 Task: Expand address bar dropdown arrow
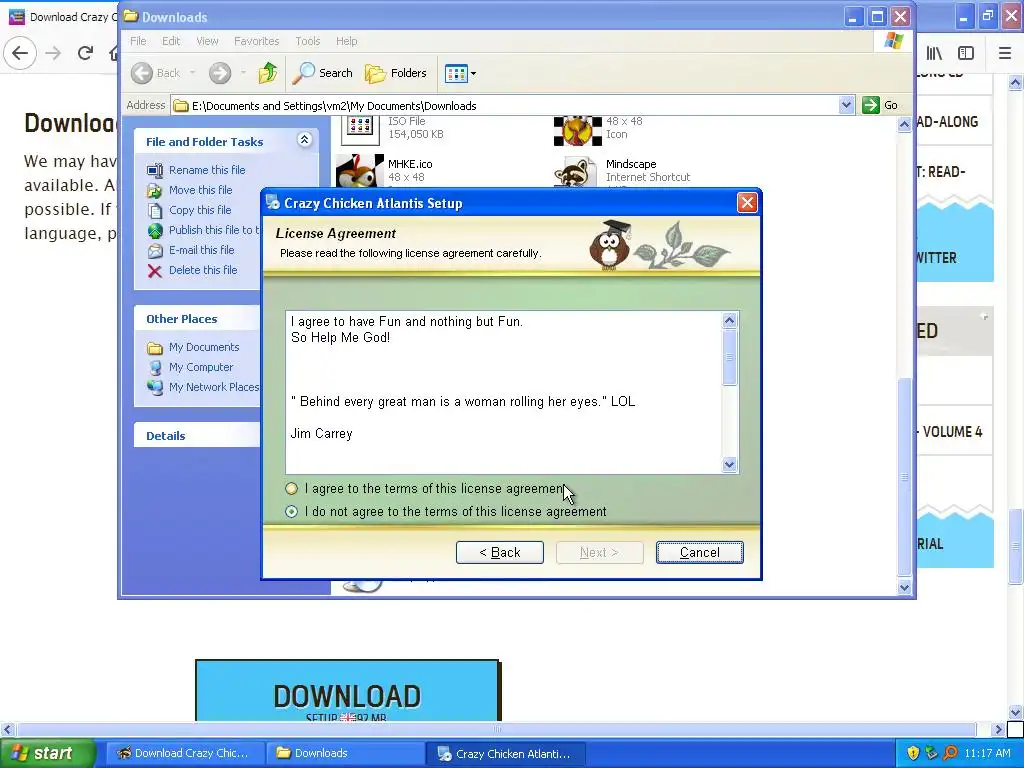[x=846, y=105]
